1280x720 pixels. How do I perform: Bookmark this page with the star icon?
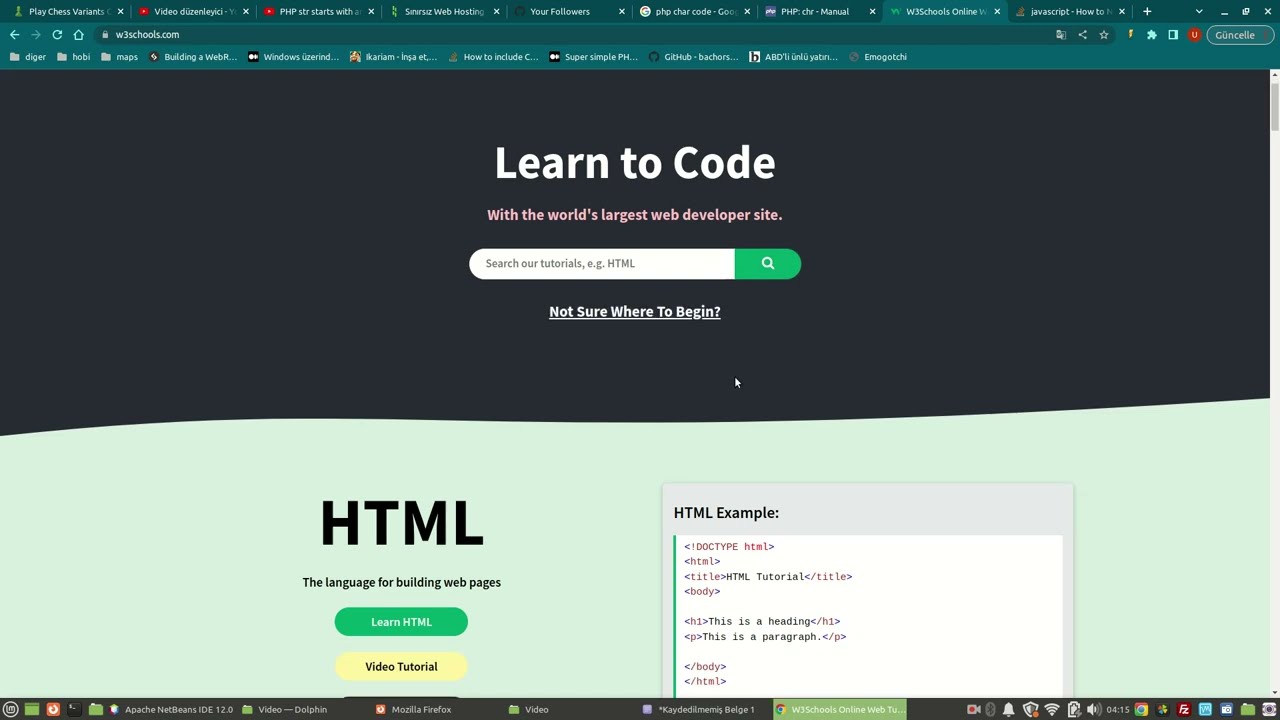click(1103, 34)
